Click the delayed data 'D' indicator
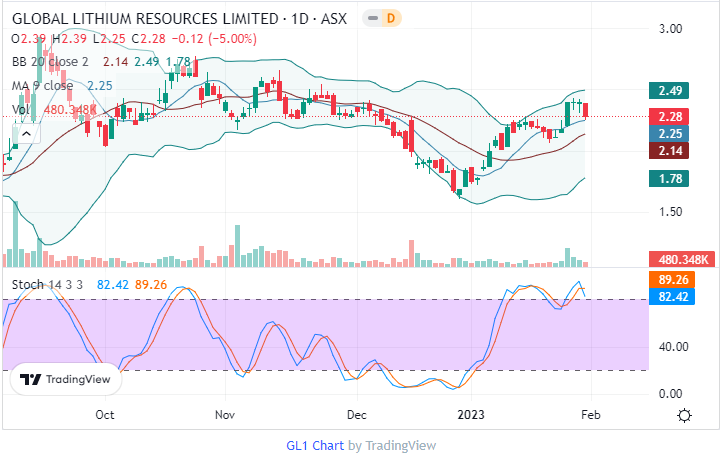The image size is (724, 456). click(391, 19)
